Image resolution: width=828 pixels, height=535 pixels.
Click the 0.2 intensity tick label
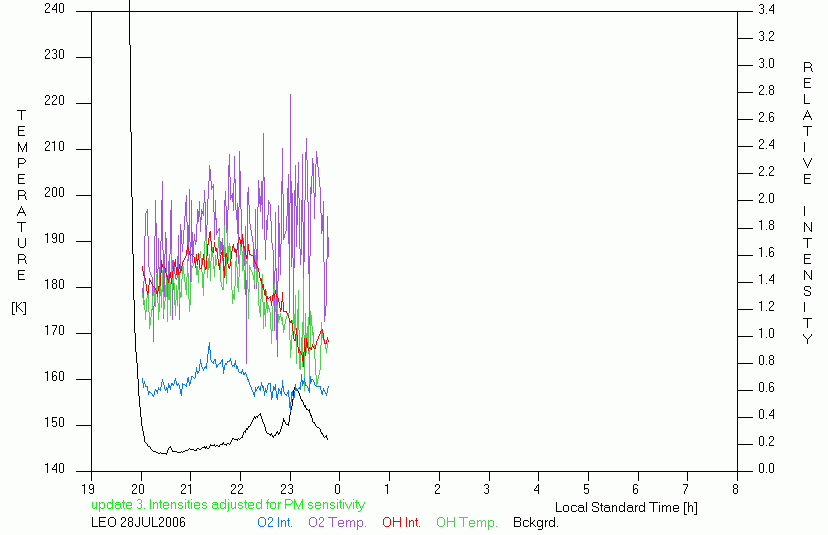766,442
